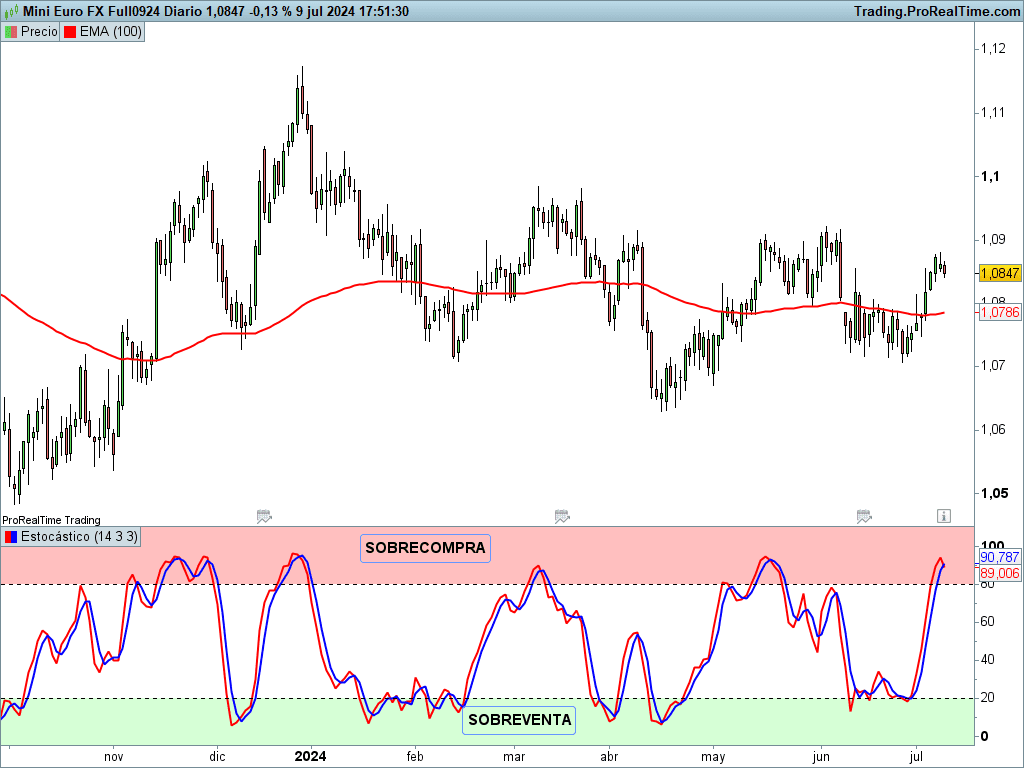This screenshot has height=768, width=1024.
Task: Click the Precio candlestick legend icon
Action: coord(11,31)
